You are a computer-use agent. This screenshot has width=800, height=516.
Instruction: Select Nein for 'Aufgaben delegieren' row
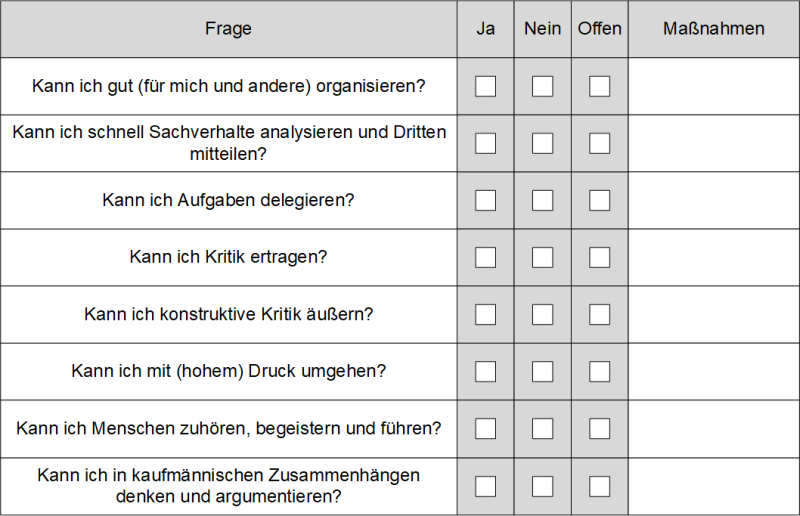(x=542, y=200)
